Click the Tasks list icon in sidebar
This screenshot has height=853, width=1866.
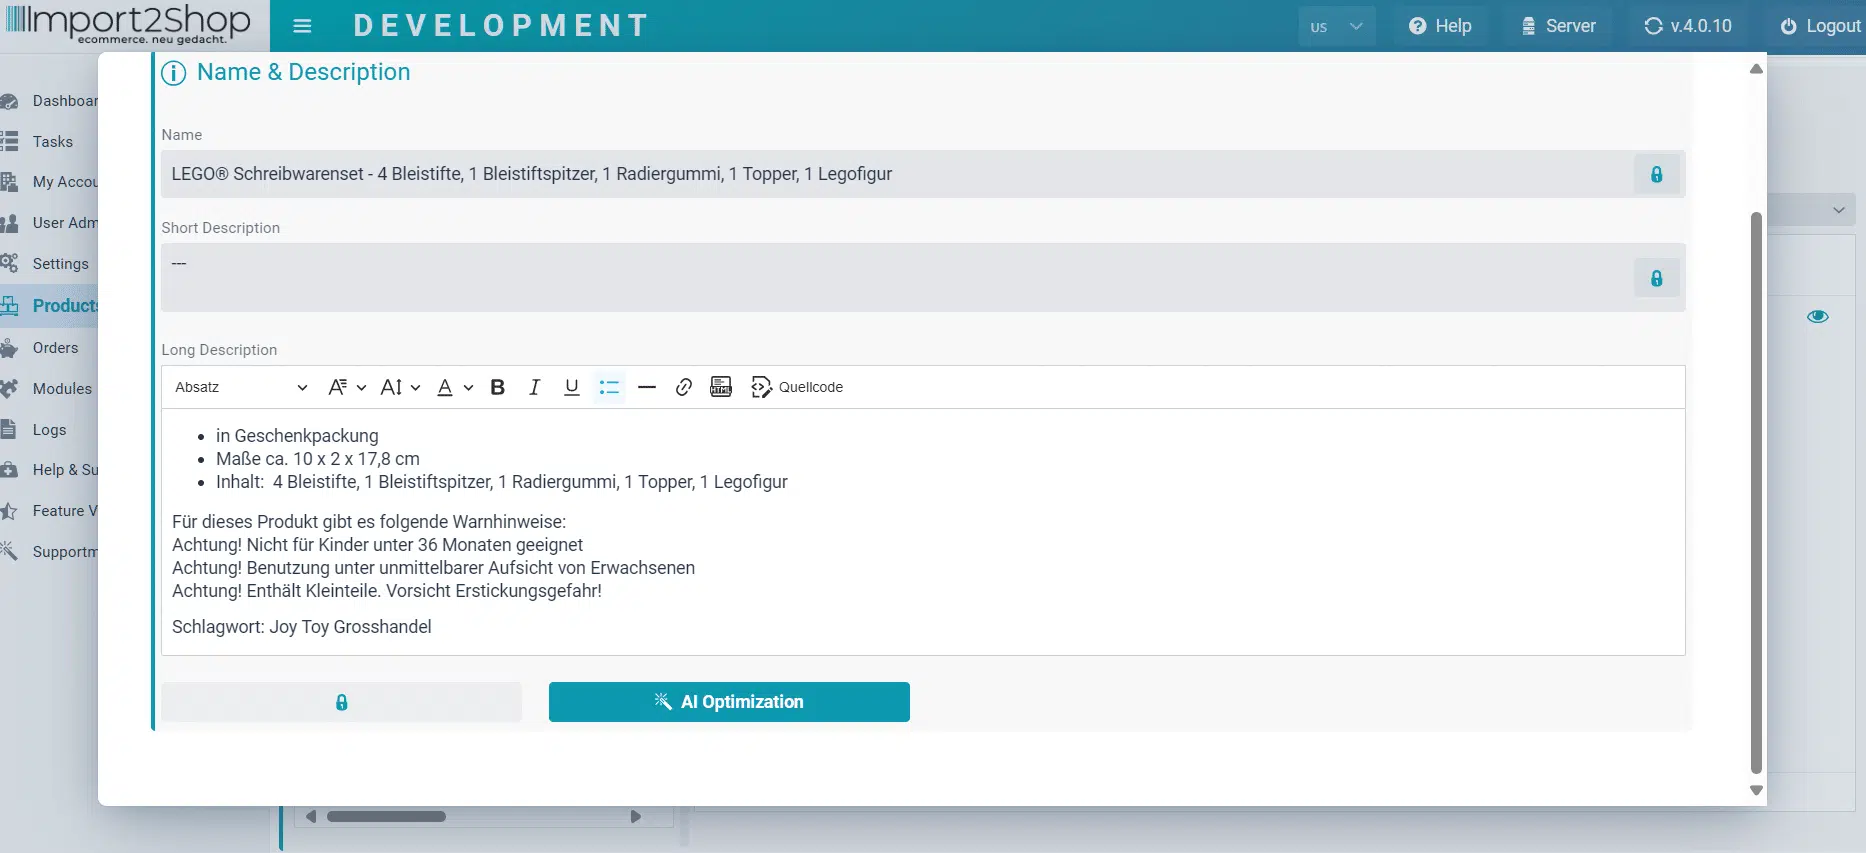tap(9, 142)
